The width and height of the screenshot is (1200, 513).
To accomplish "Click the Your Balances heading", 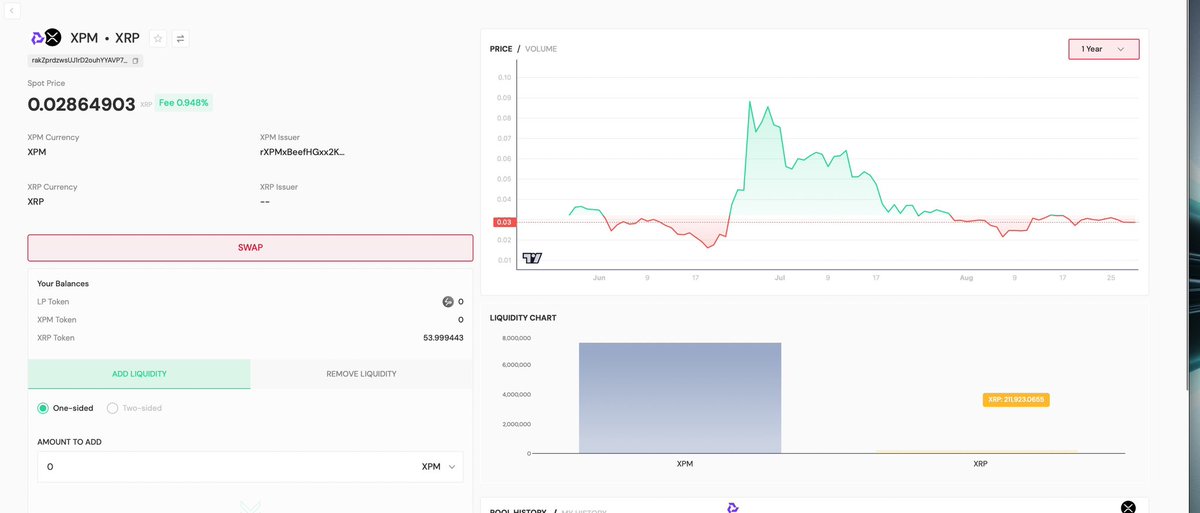I will (x=63, y=284).
